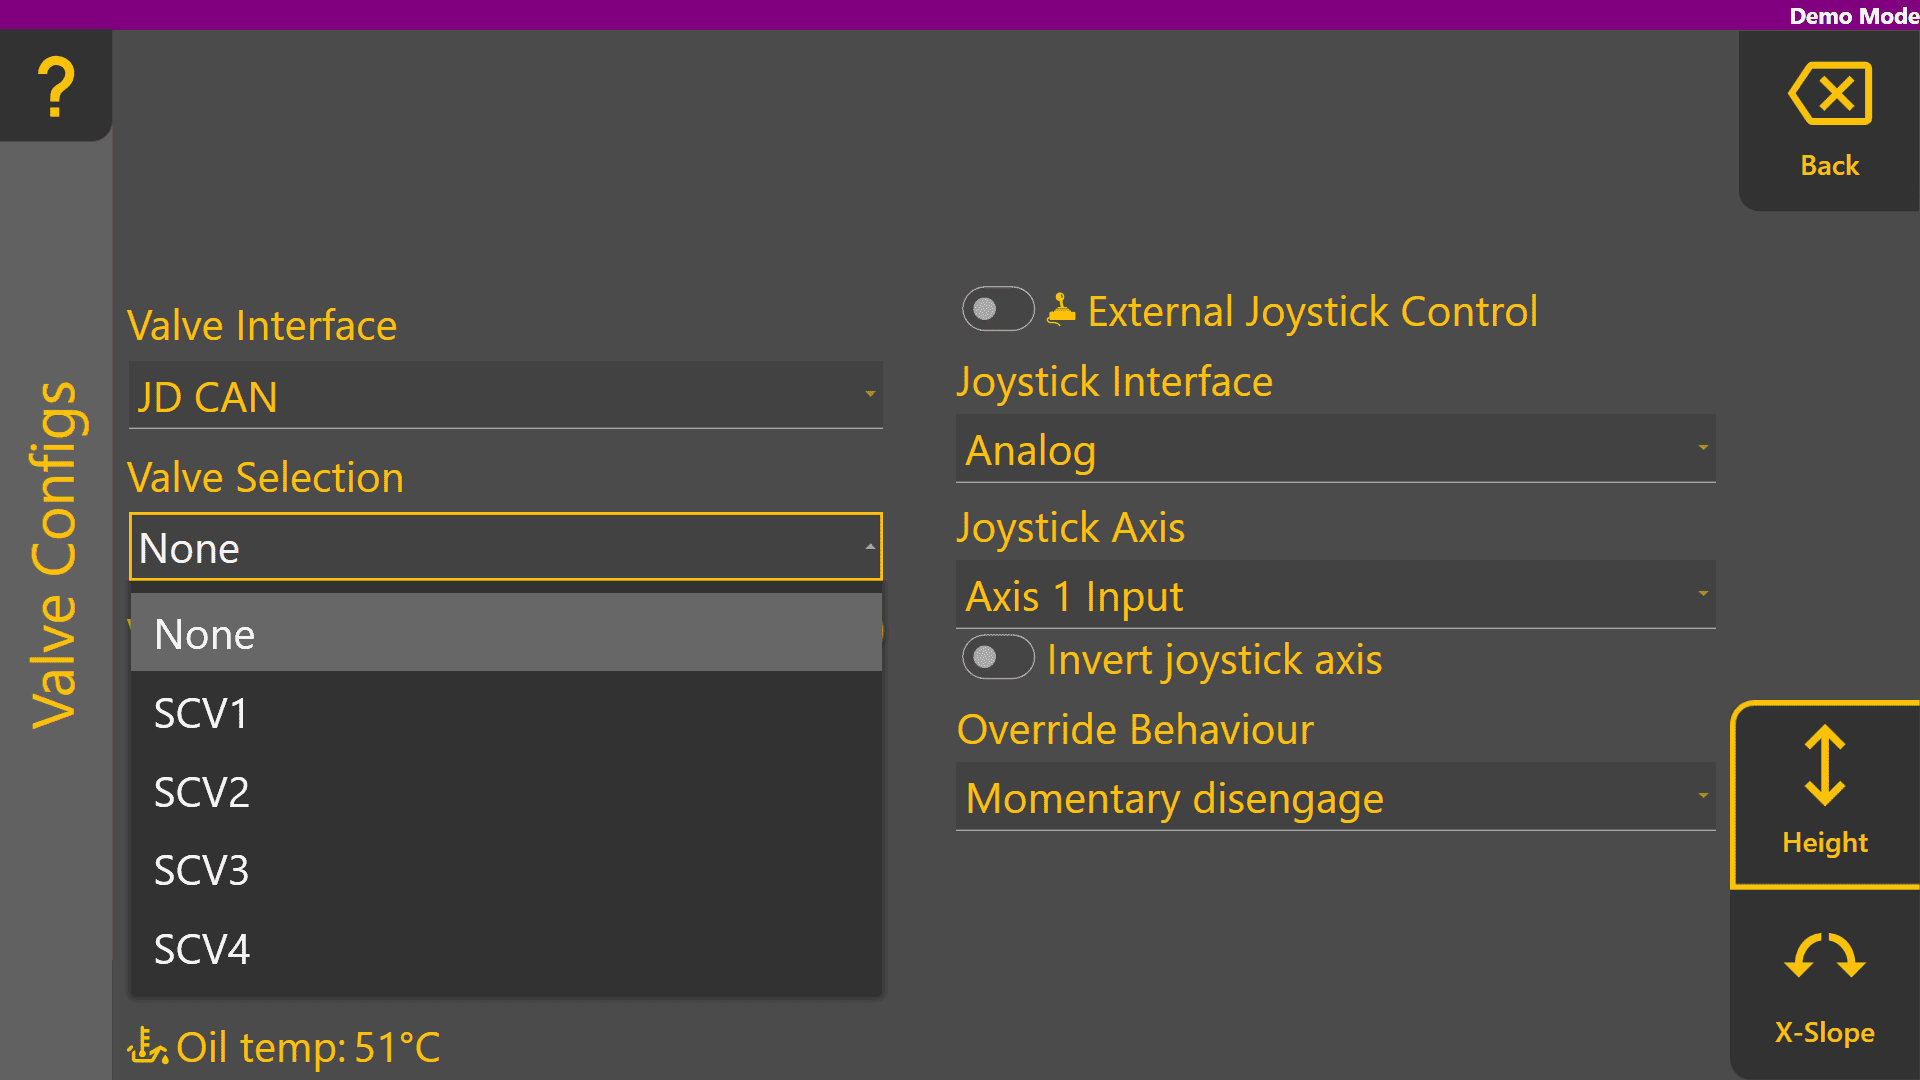This screenshot has height=1080, width=1920.
Task: Choose None from the valve list
Action: pyautogui.click(x=505, y=634)
